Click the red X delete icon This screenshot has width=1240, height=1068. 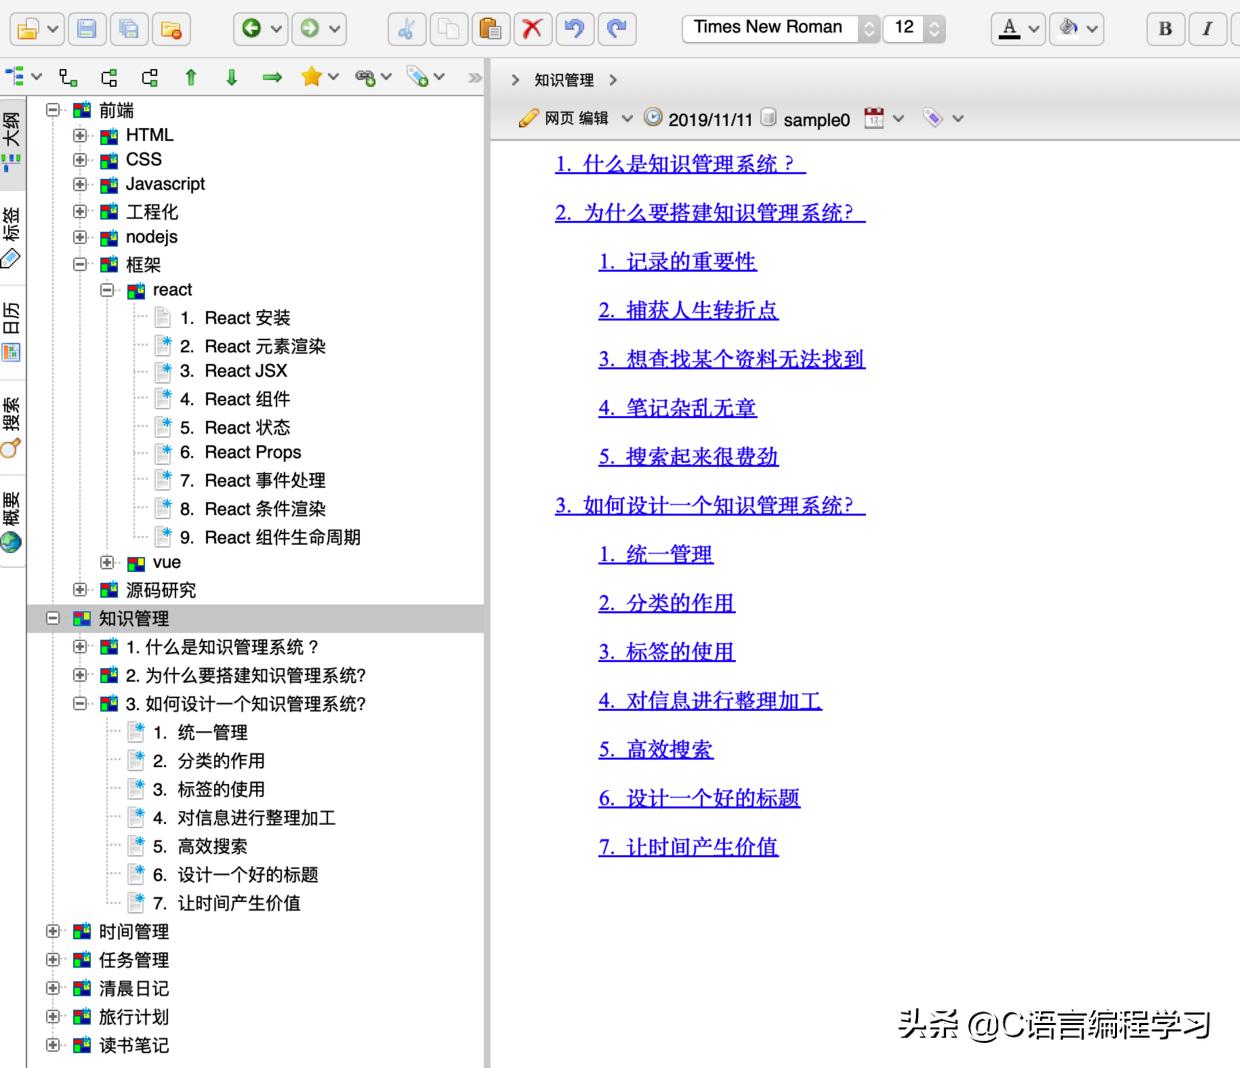tap(533, 29)
